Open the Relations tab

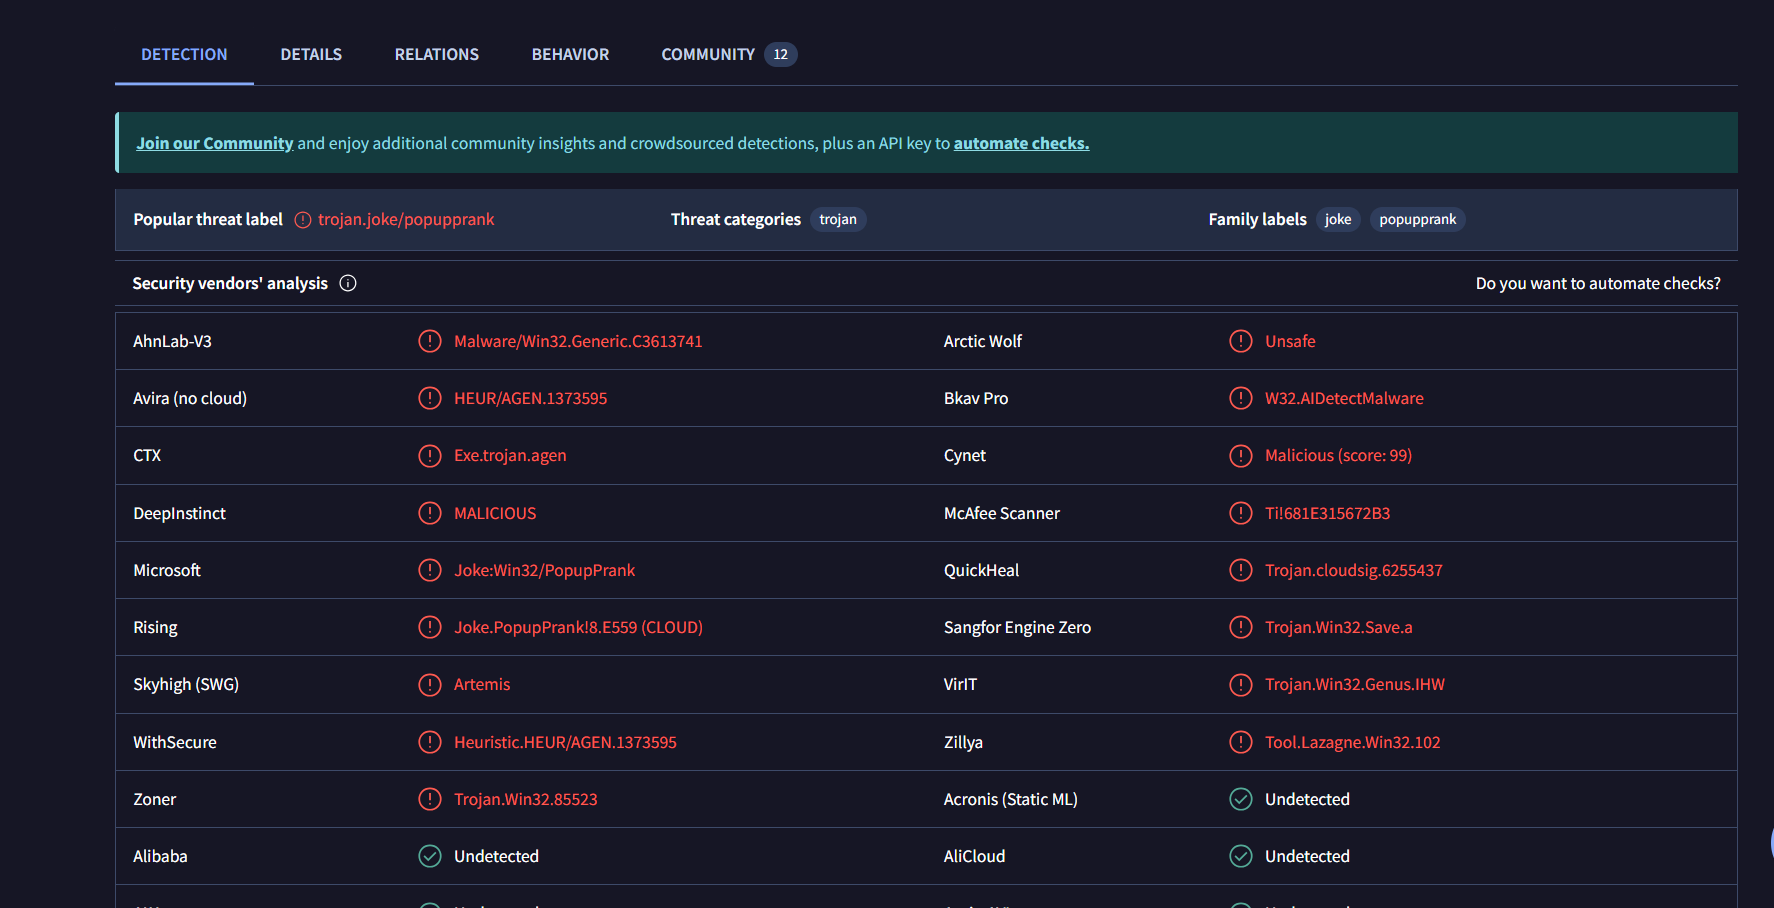437,55
